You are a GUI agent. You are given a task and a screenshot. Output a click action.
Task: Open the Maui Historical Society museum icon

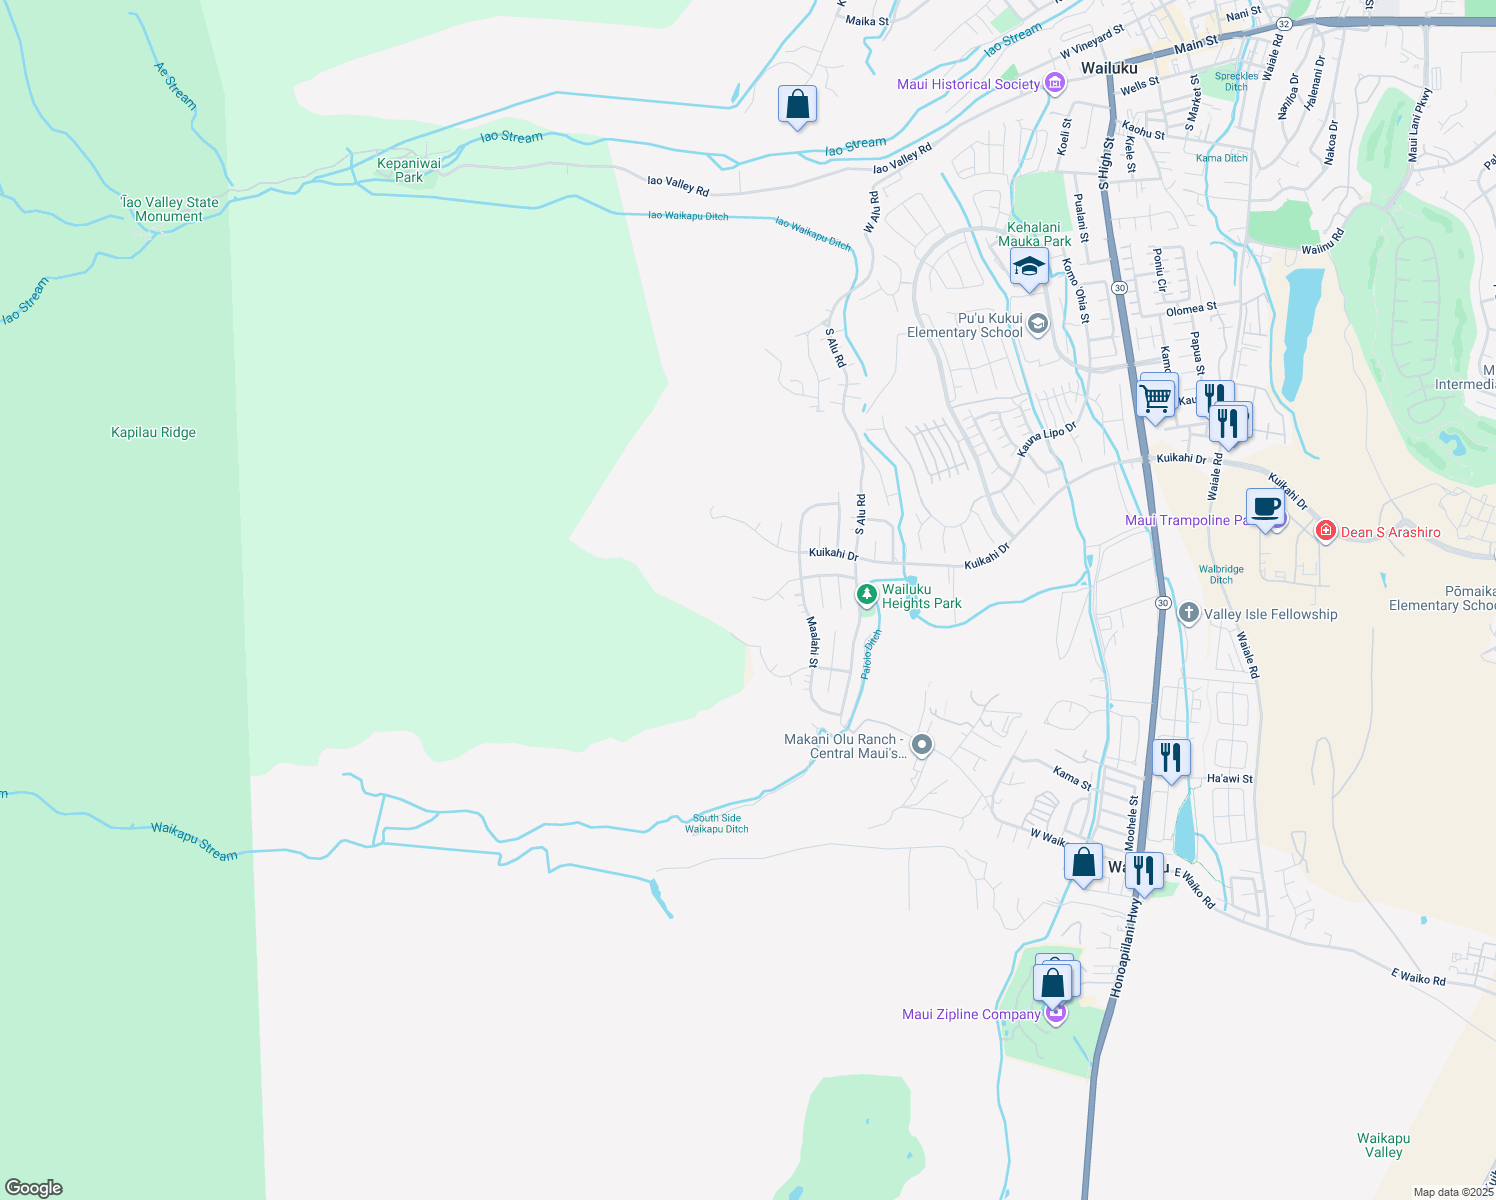click(1054, 84)
